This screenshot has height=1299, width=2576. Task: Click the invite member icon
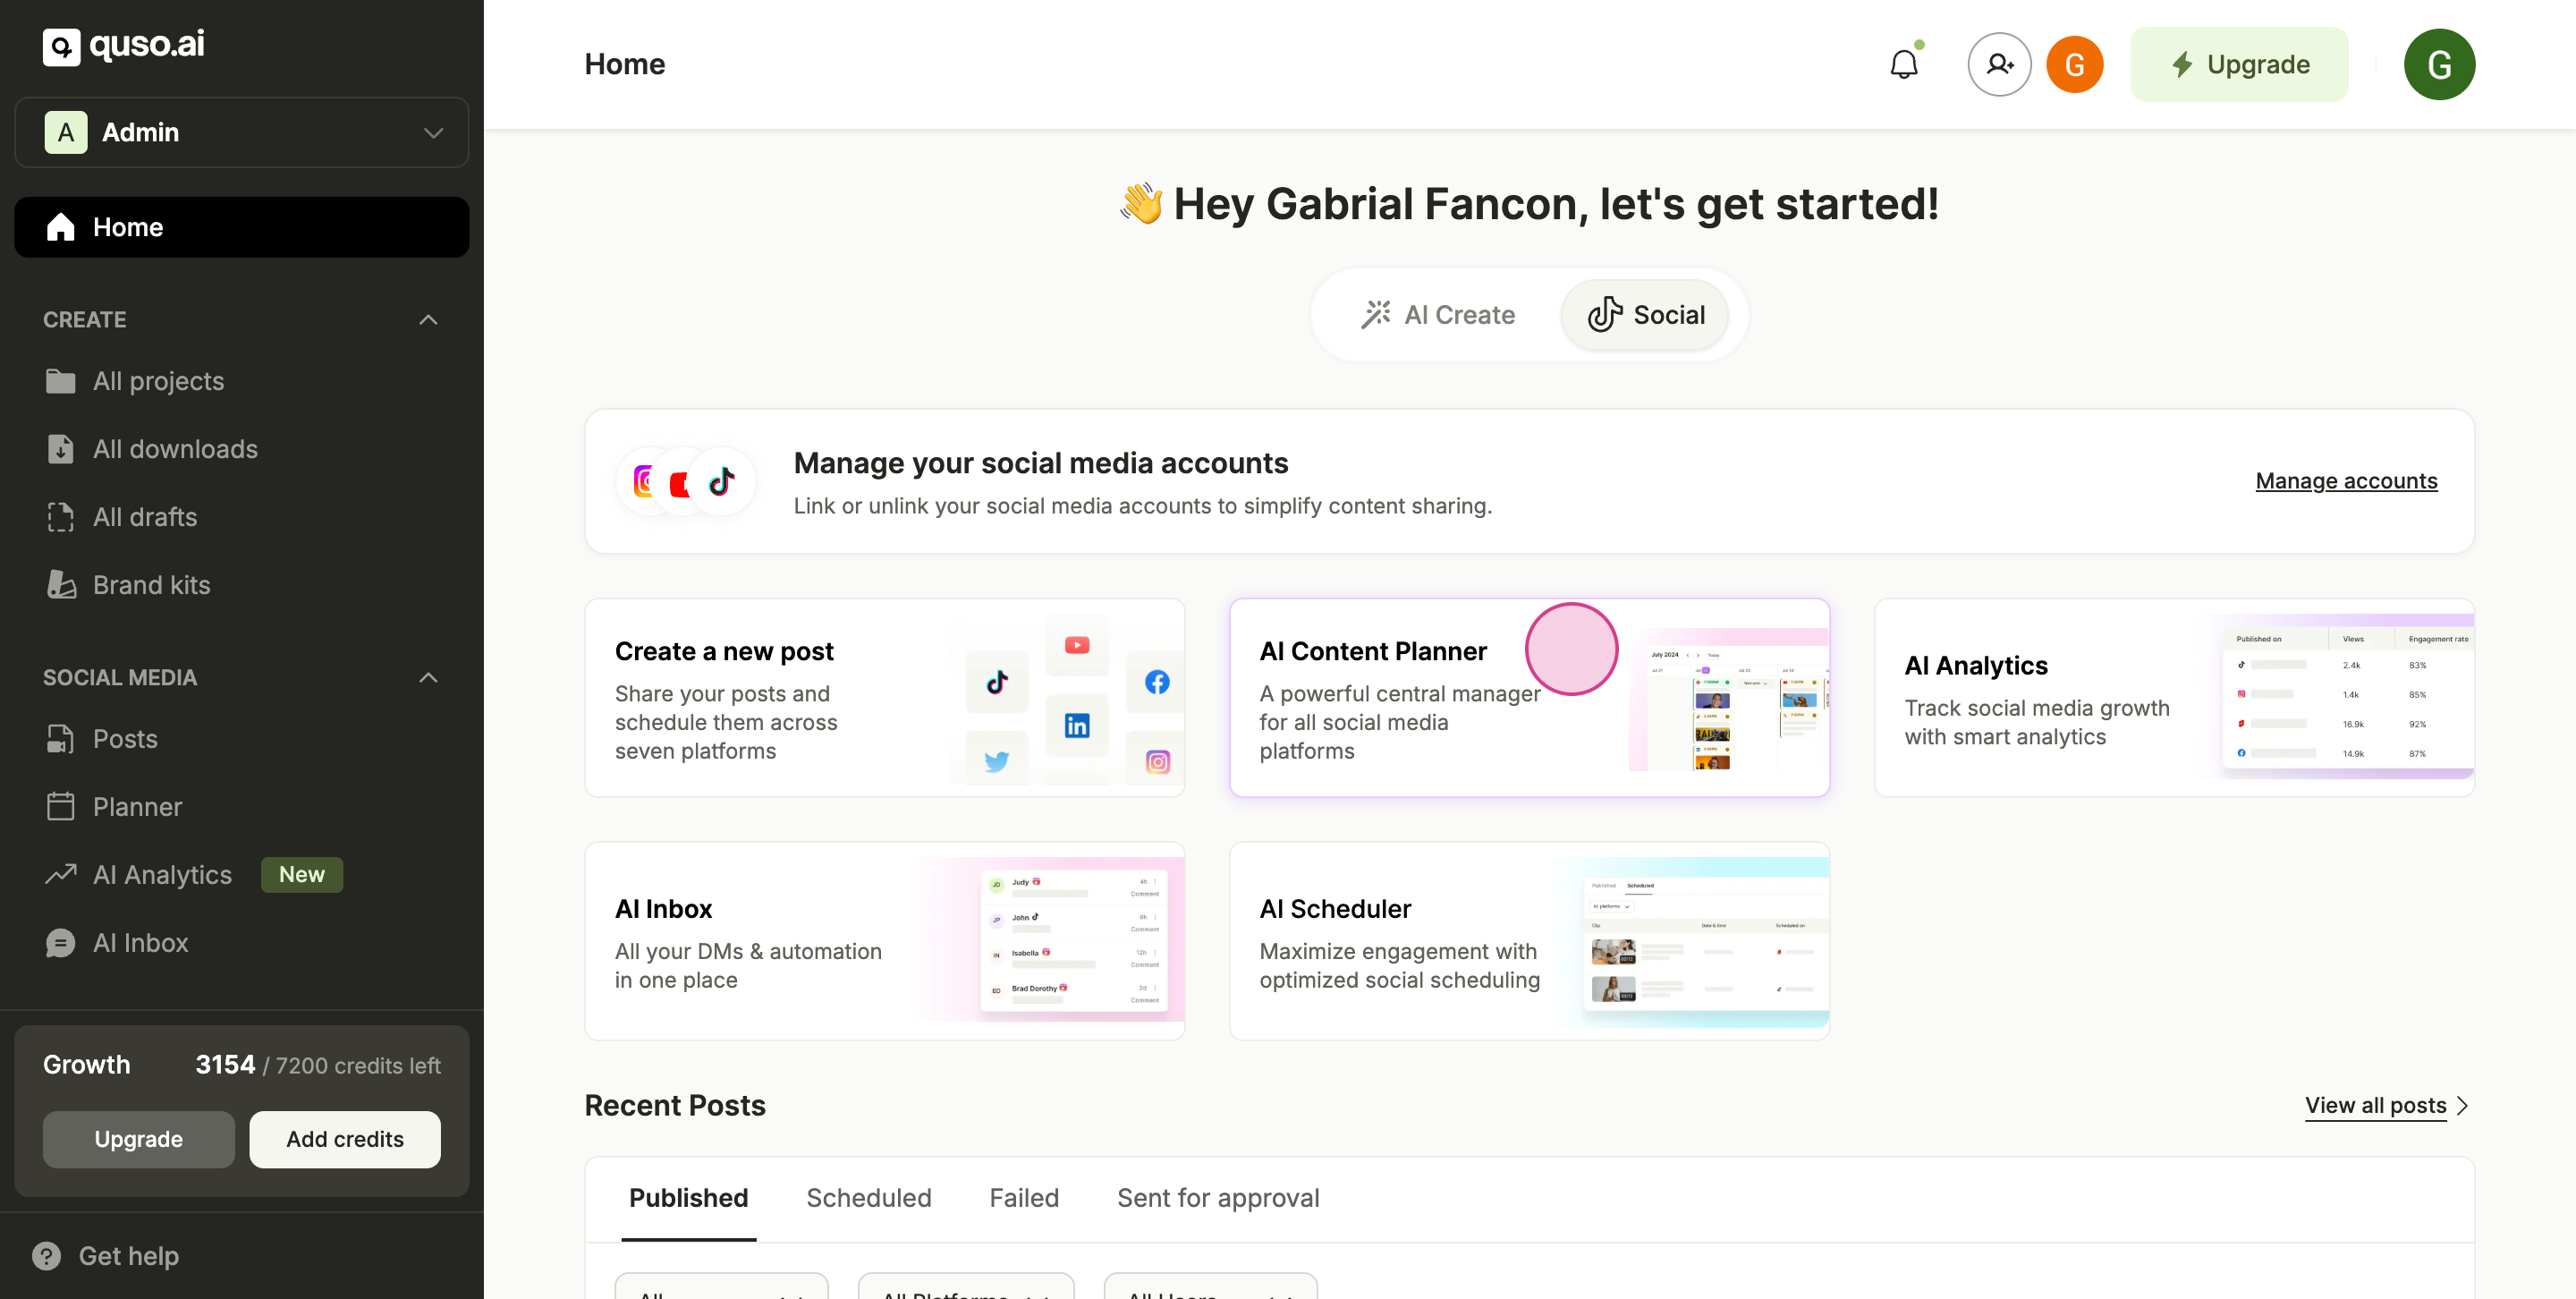coord(1999,64)
